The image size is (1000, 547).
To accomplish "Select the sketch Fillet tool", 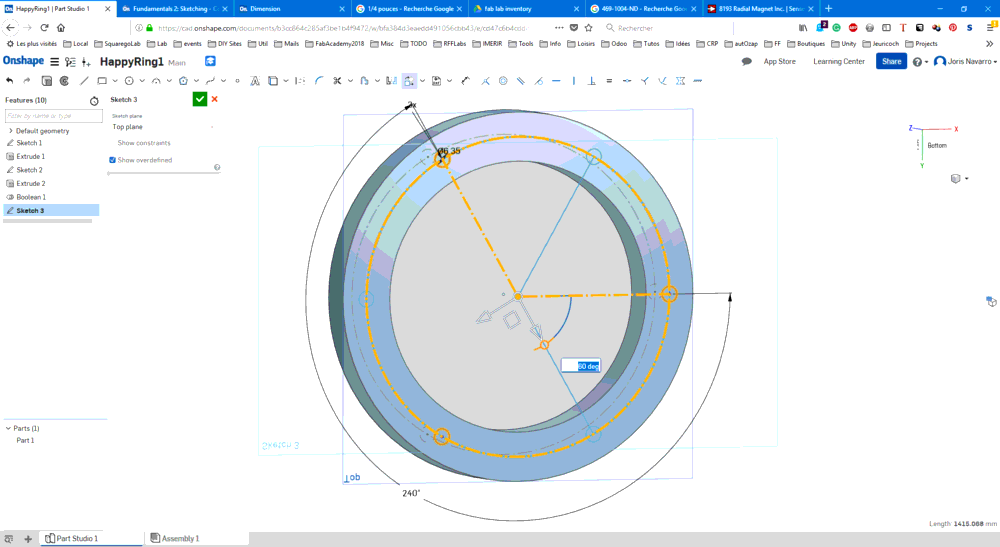I will click(x=319, y=81).
